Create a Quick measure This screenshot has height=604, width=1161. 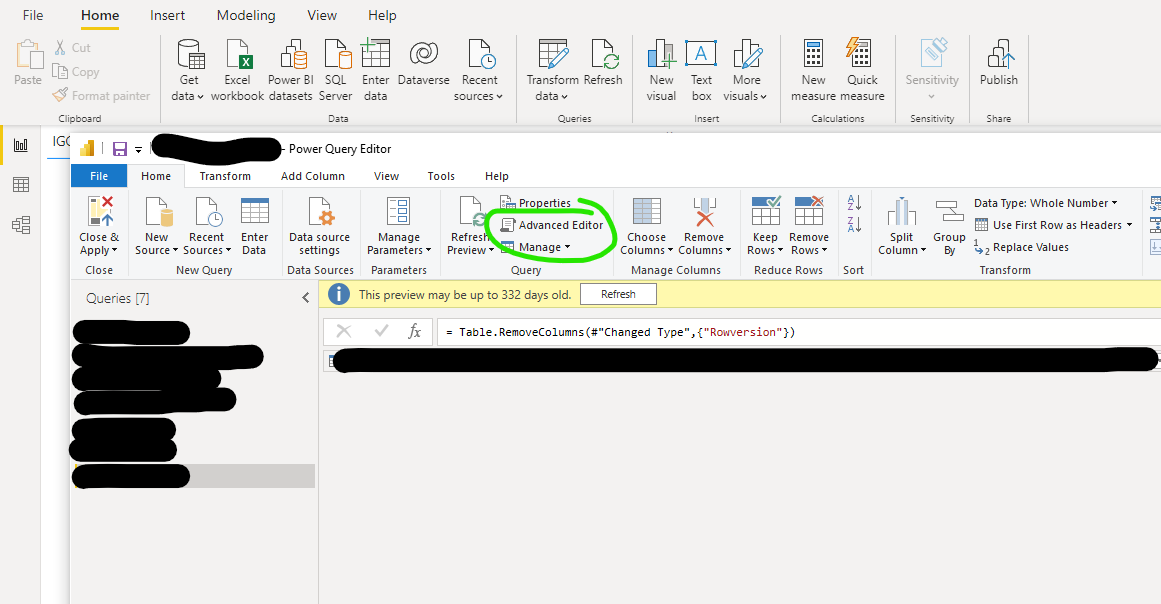862,70
